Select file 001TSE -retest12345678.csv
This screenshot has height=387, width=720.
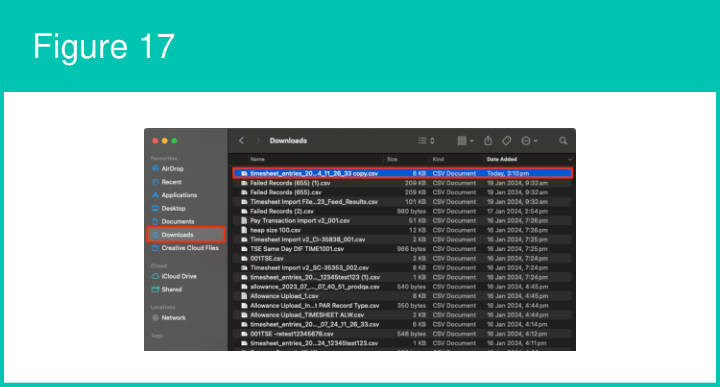point(403,334)
